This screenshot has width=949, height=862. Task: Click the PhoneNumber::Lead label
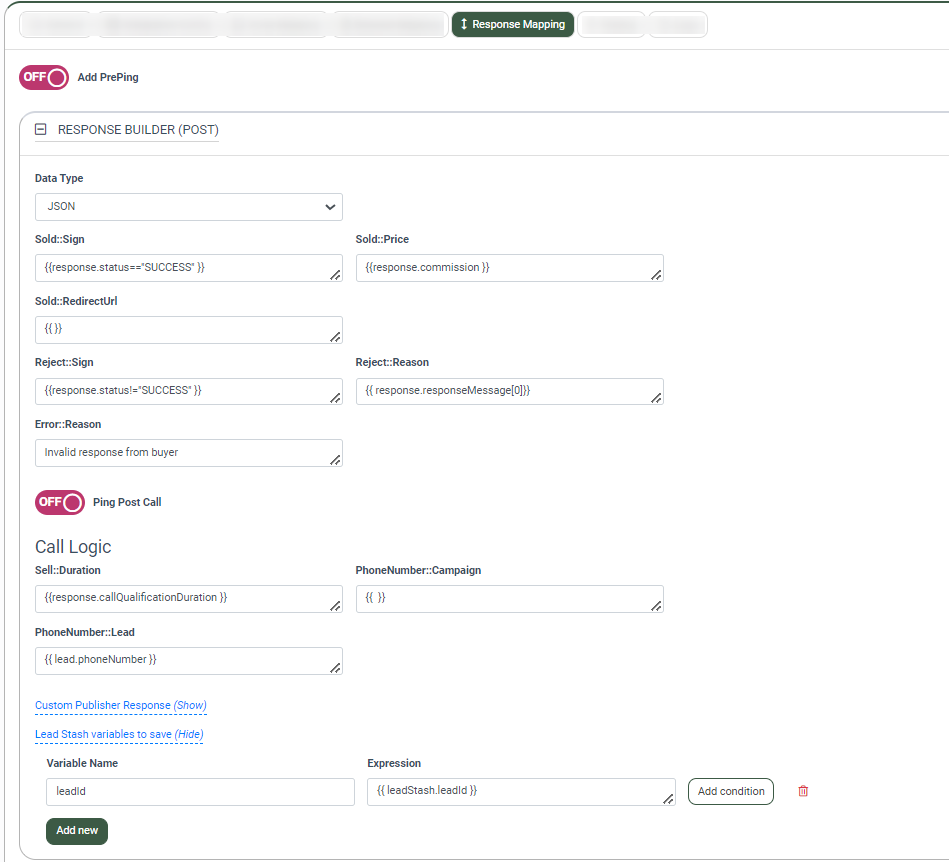(x=85, y=632)
